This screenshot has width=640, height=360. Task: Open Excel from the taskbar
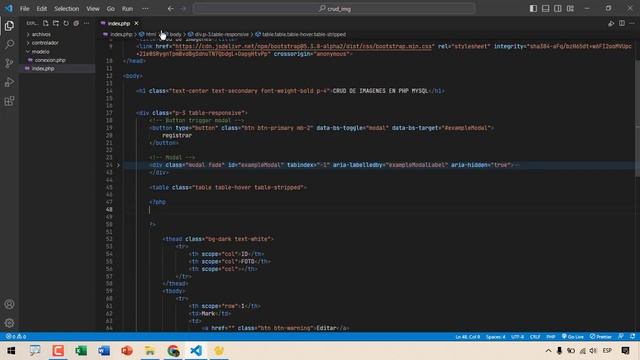81,351
